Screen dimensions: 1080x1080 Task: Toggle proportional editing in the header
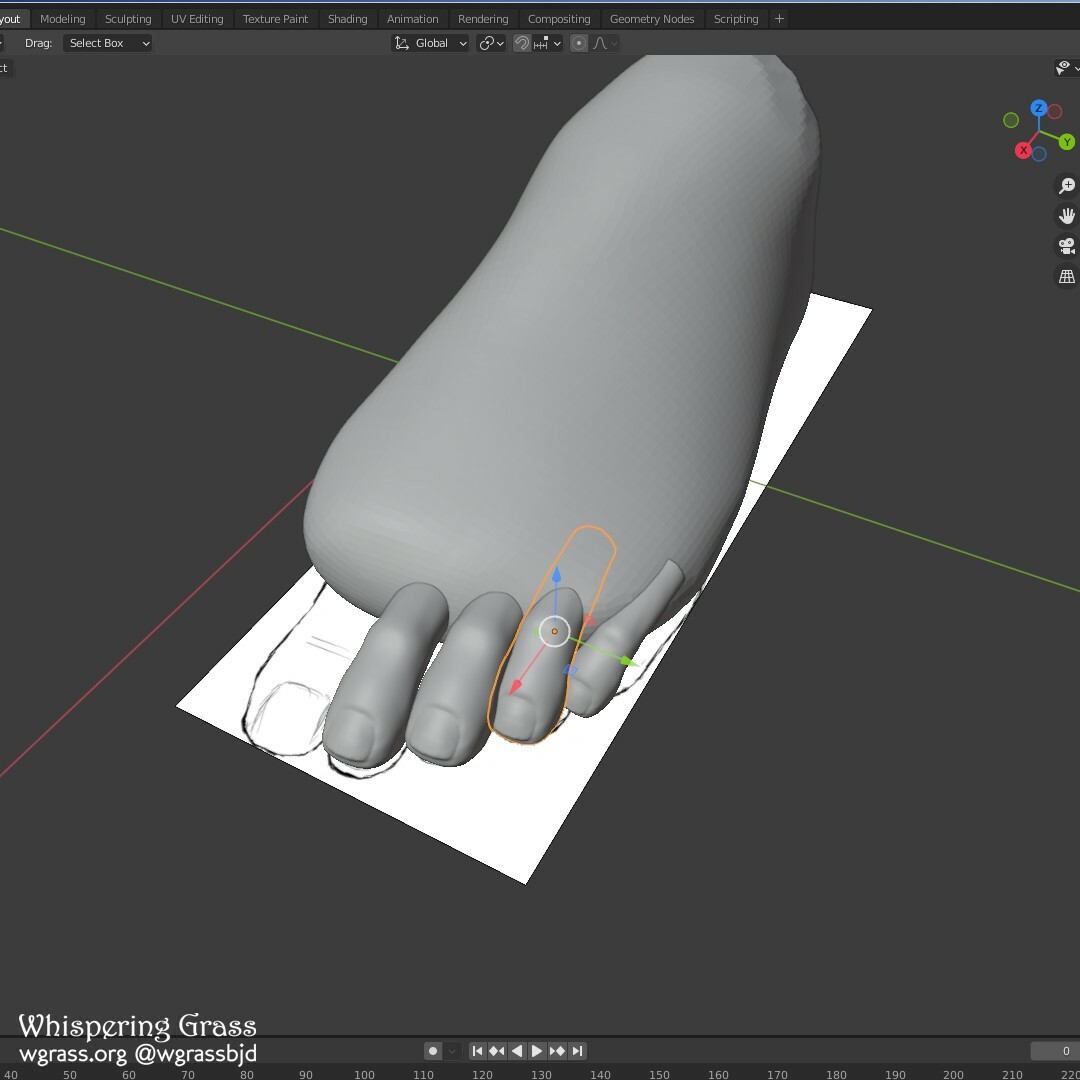tap(579, 43)
